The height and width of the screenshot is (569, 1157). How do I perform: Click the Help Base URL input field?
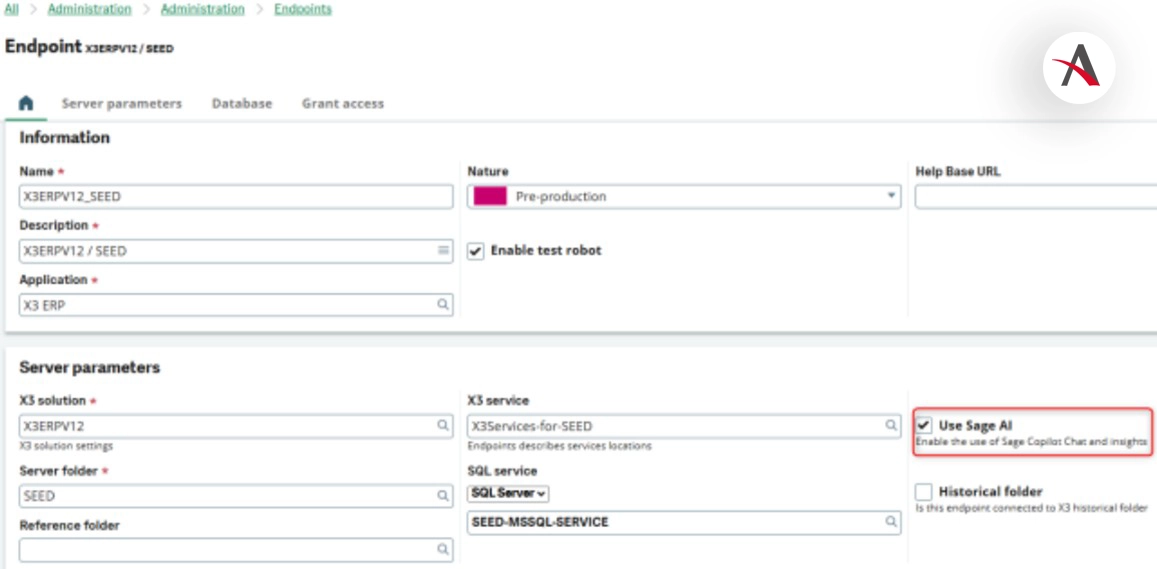click(x=1035, y=197)
